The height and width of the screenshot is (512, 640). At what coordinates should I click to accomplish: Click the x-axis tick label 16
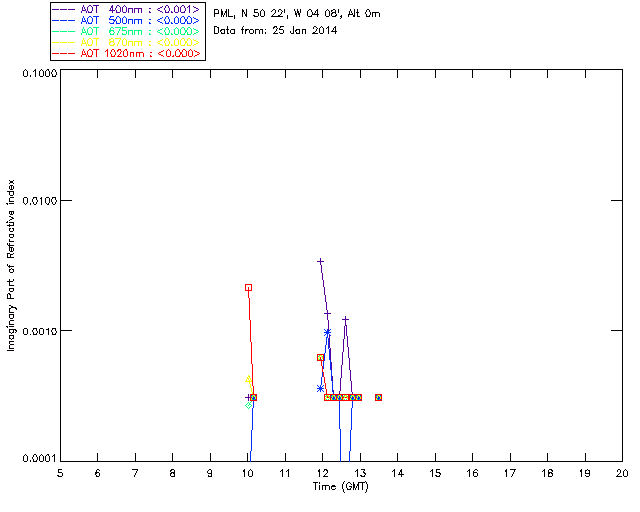coord(472,473)
